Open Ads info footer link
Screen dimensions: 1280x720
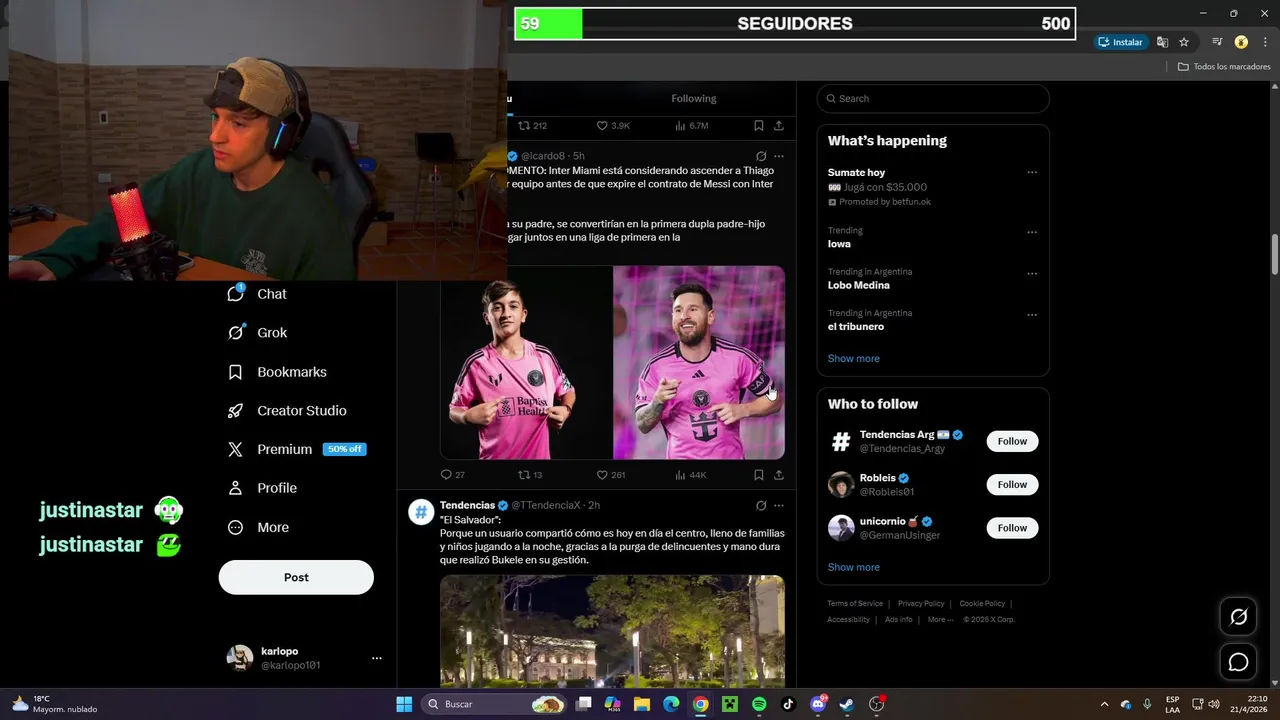(x=898, y=620)
